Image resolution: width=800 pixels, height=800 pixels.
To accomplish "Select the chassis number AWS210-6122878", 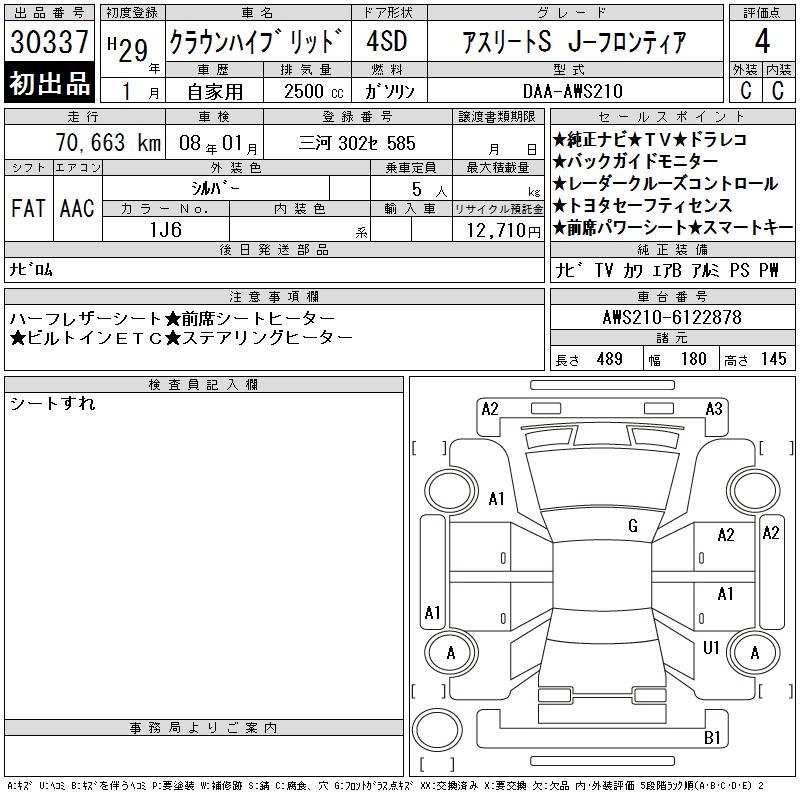I will 672,317.
